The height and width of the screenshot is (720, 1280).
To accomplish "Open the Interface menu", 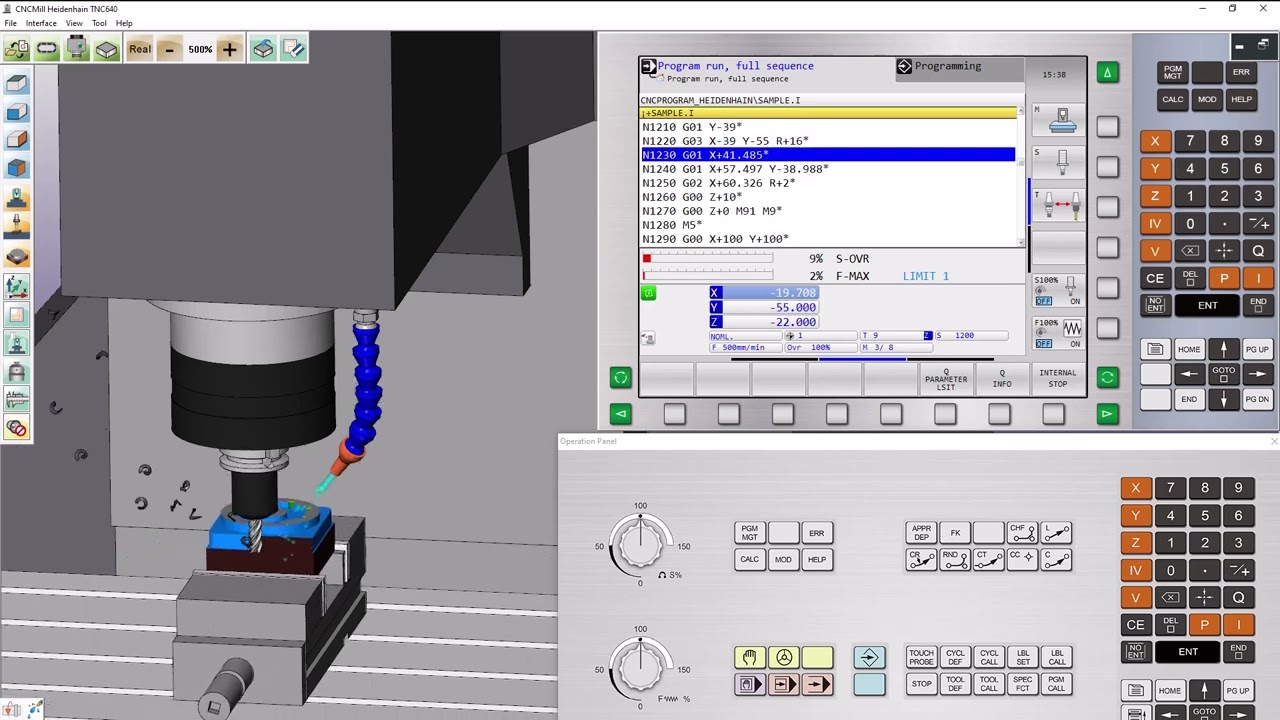I will tap(41, 23).
